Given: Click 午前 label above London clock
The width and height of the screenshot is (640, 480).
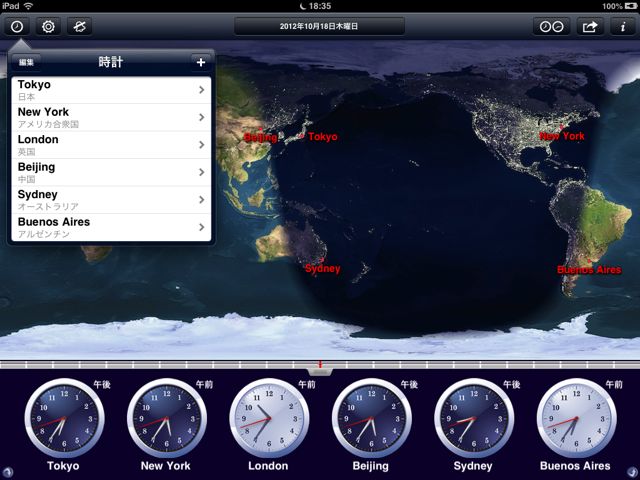Looking at the screenshot, I should (307, 384).
